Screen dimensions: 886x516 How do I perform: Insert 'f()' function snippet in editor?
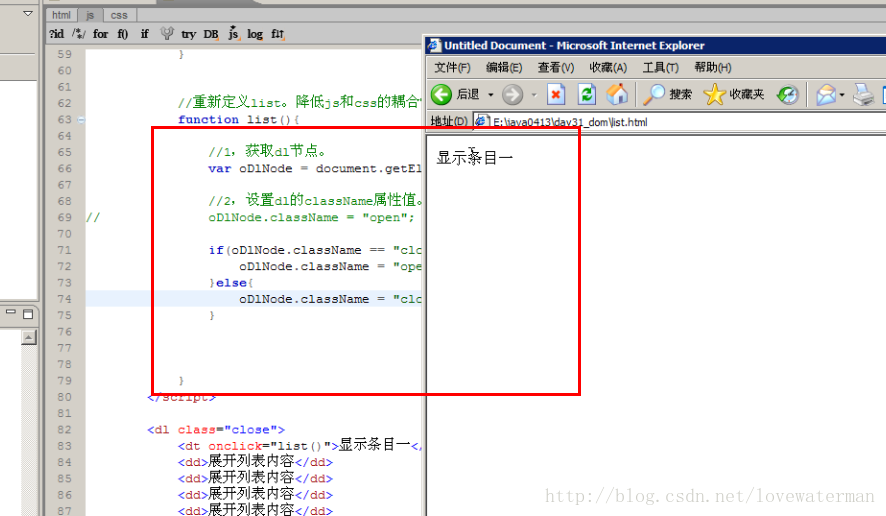[123, 34]
